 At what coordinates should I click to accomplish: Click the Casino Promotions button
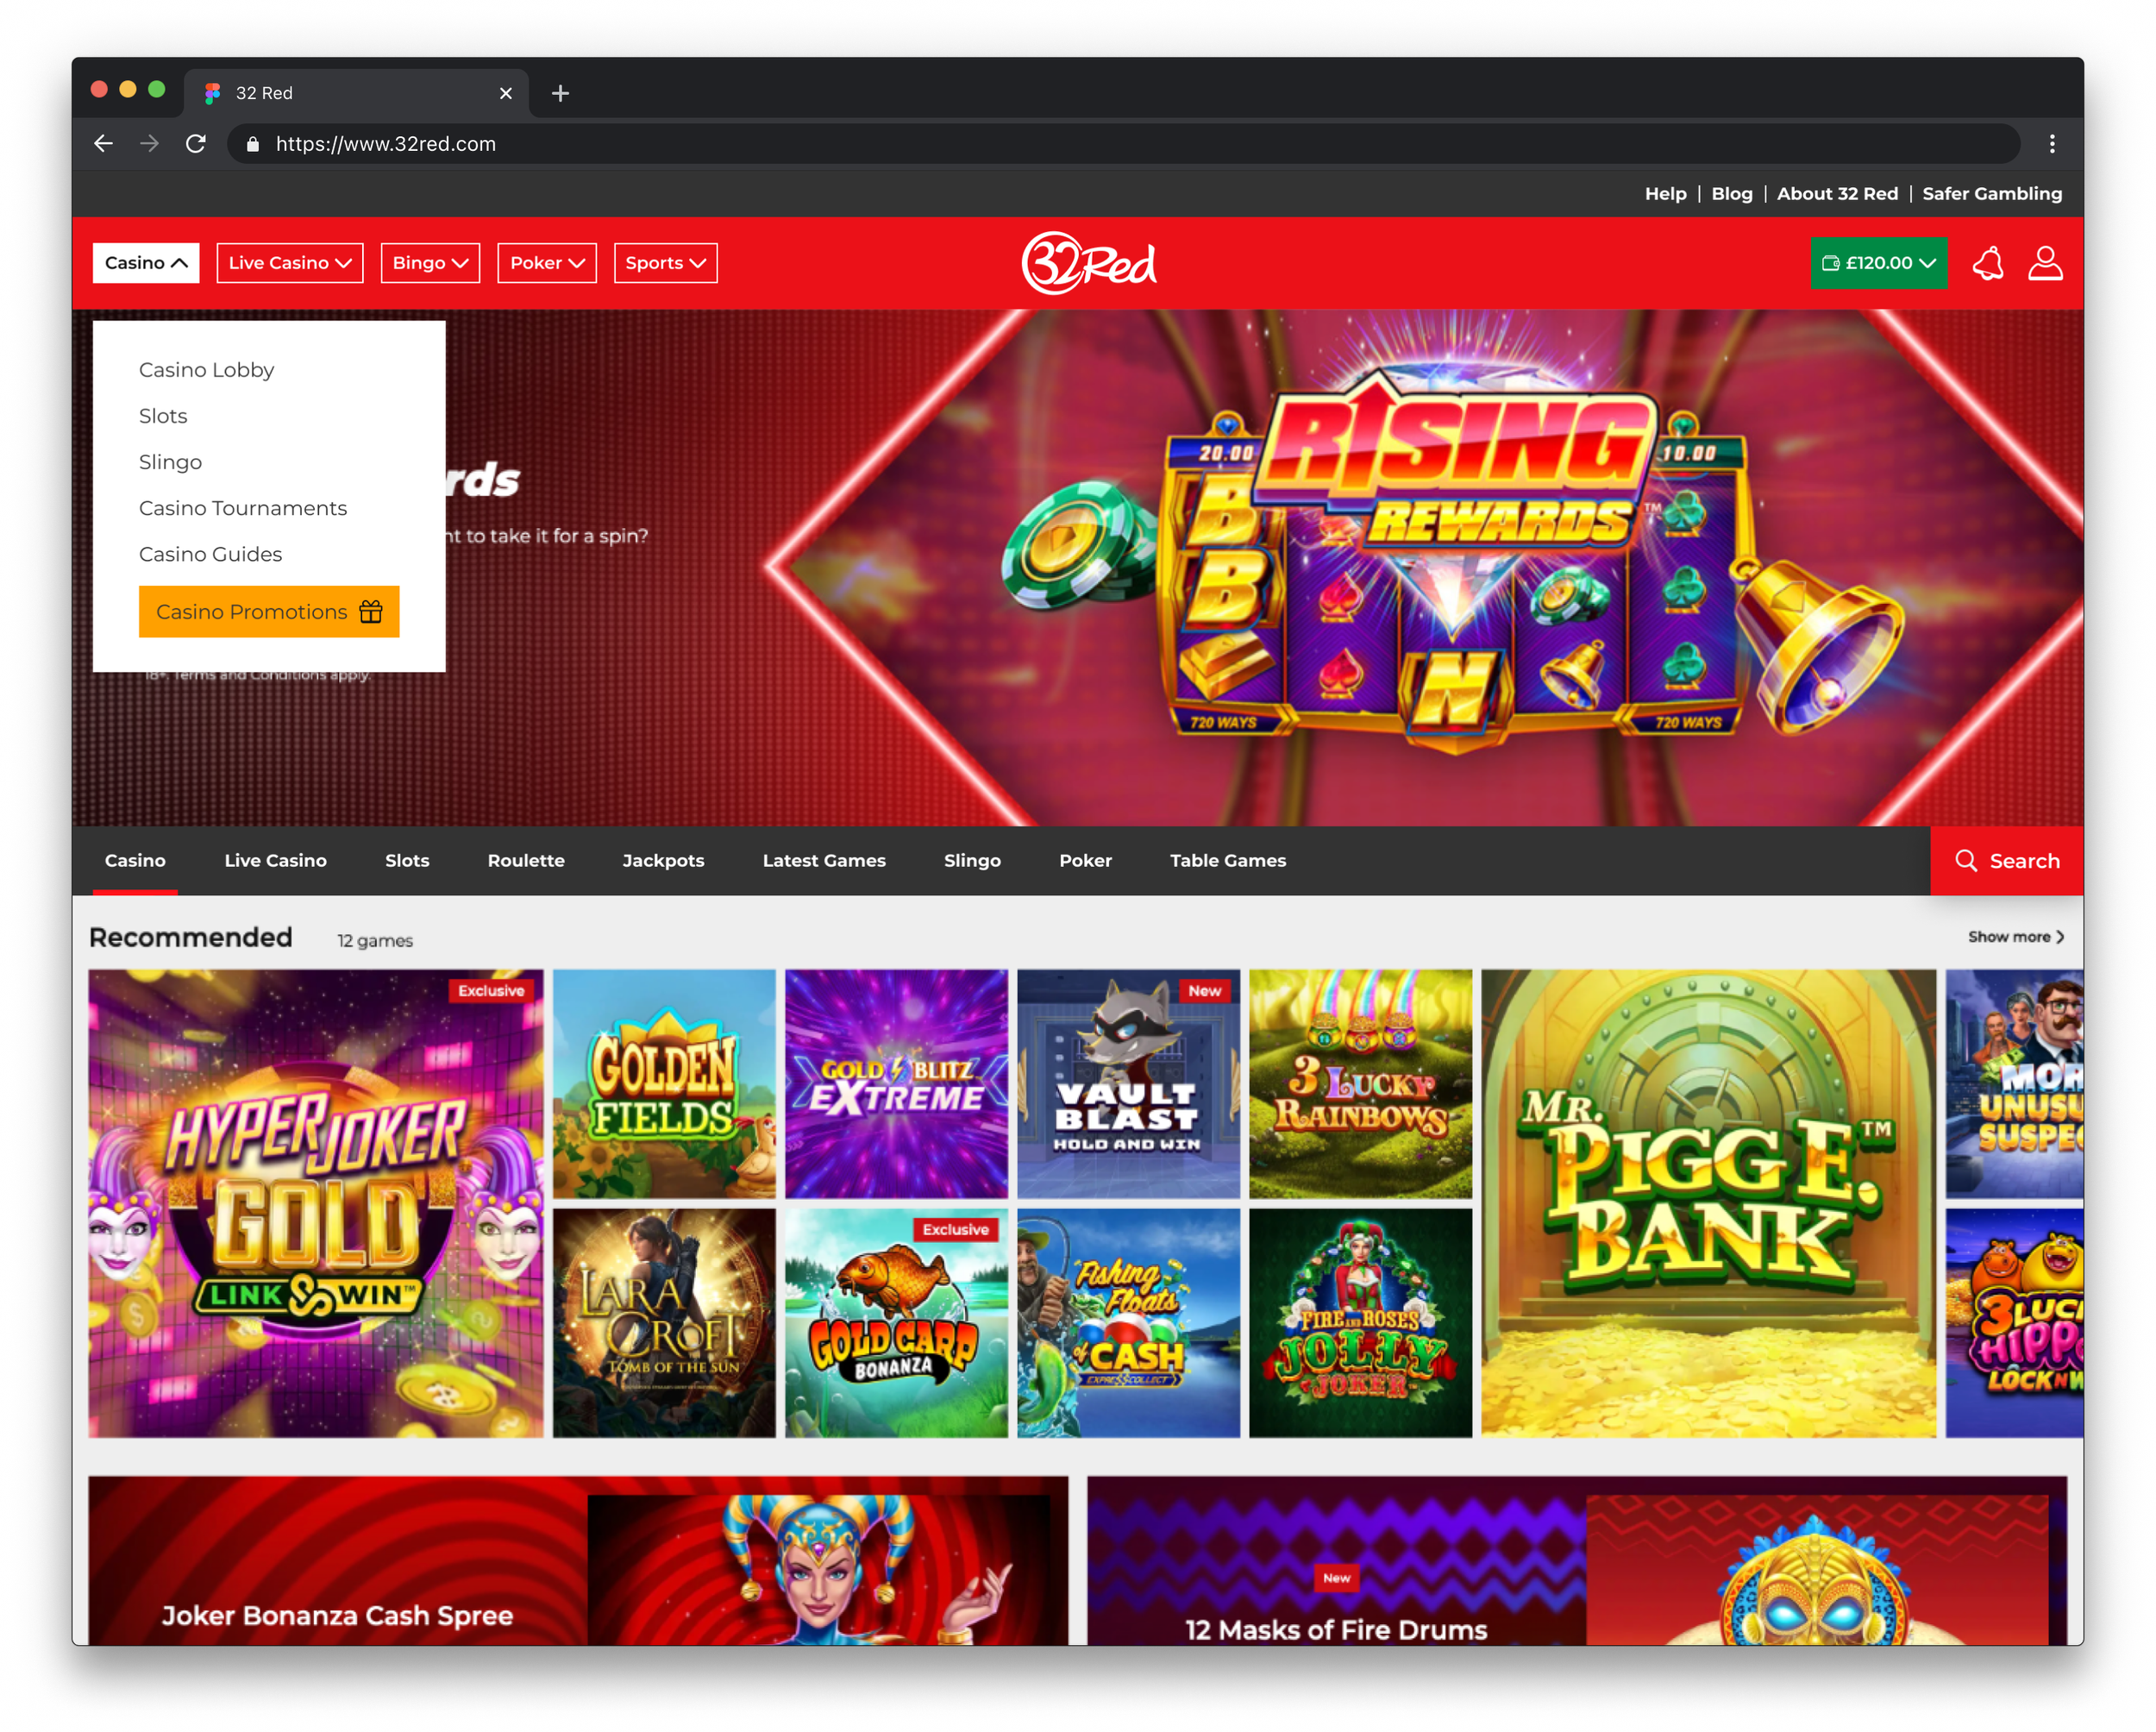(x=268, y=611)
